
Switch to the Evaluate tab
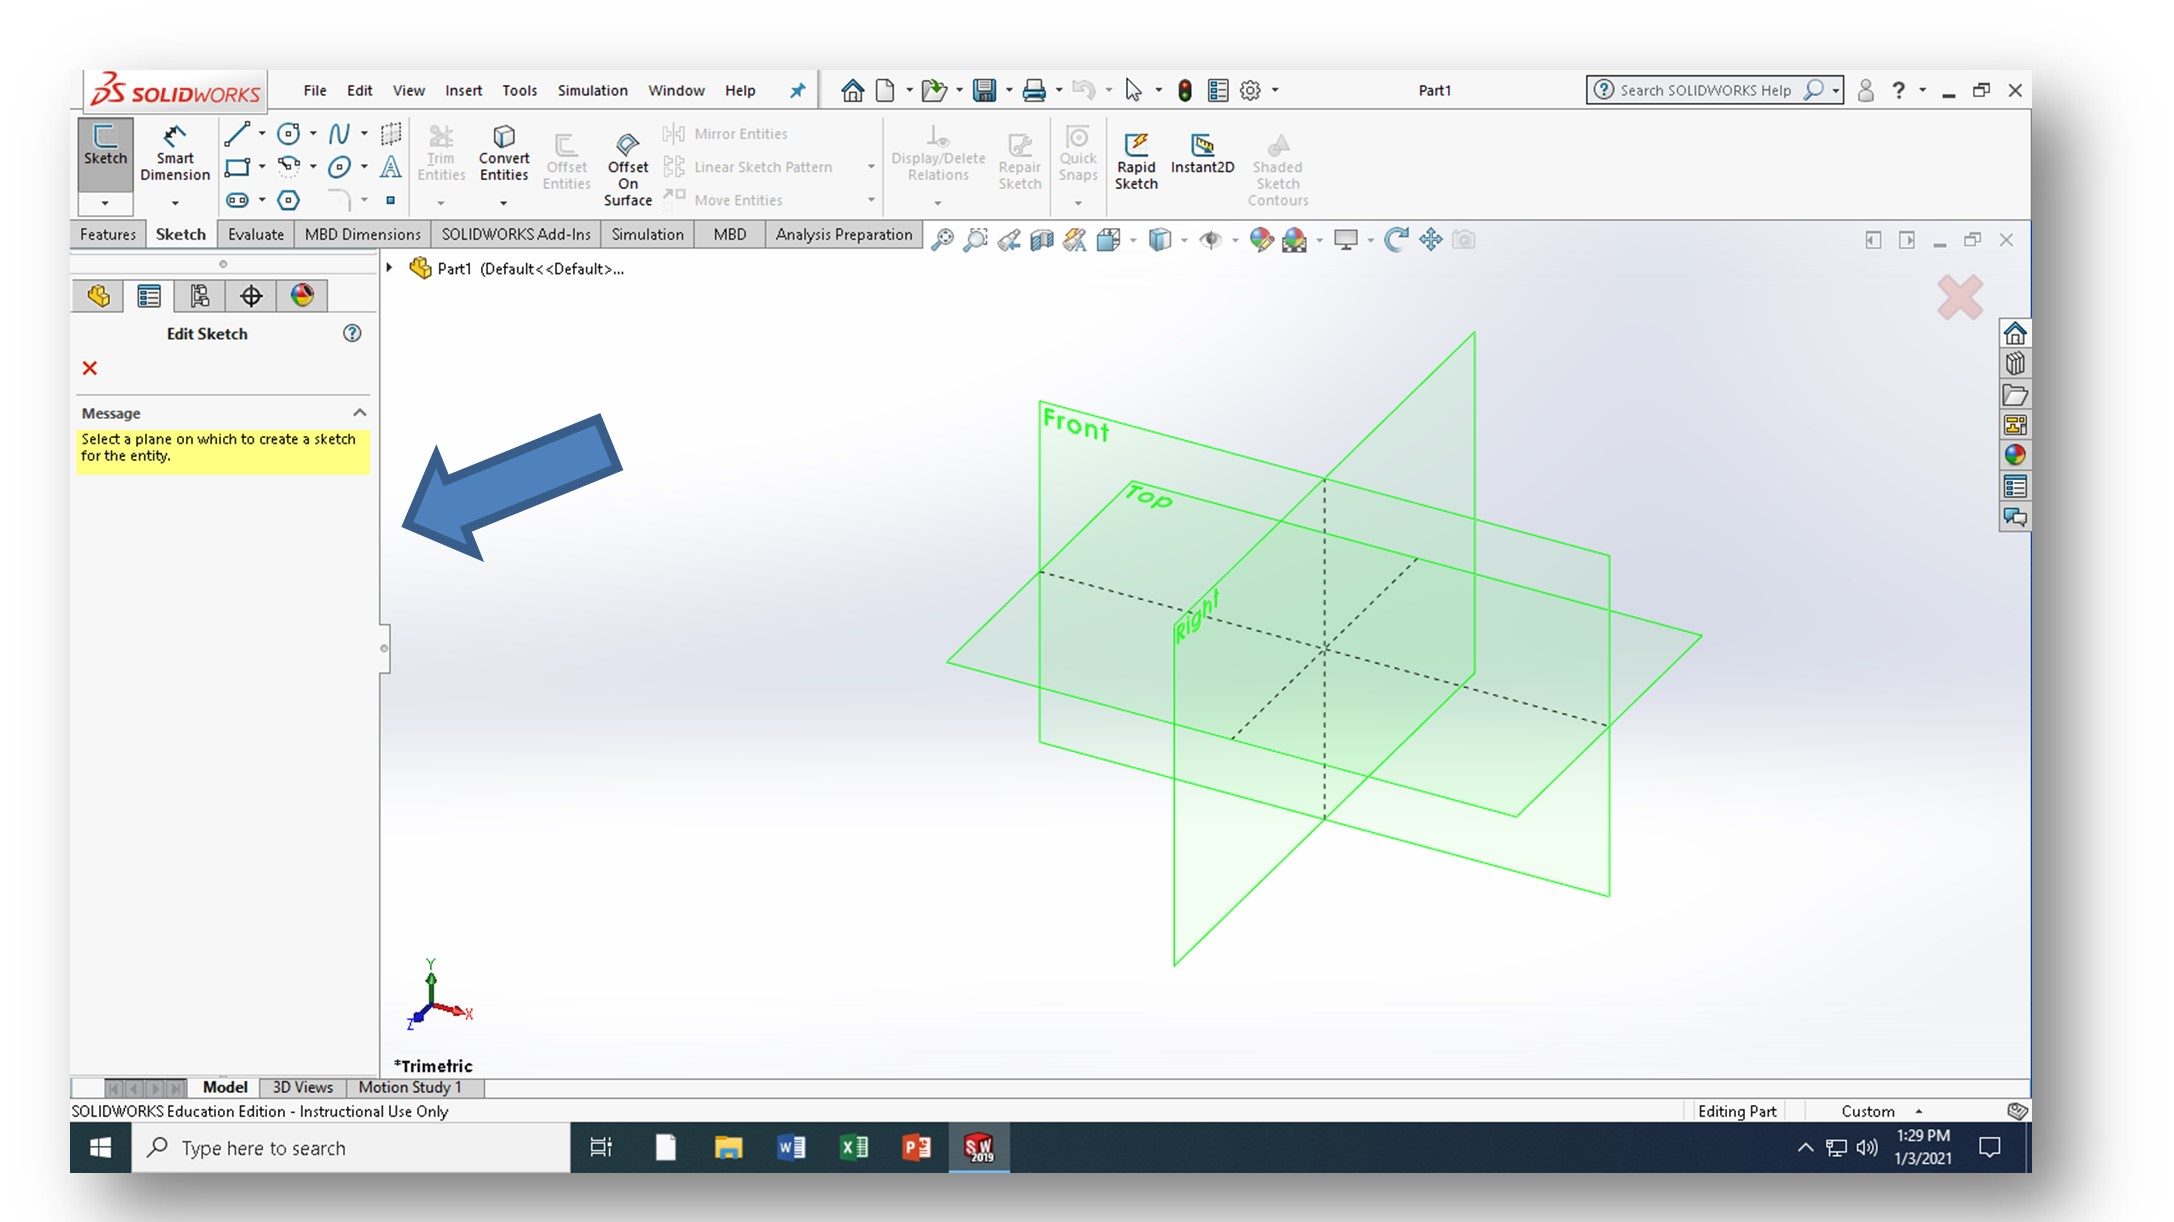(x=255, y=234)
